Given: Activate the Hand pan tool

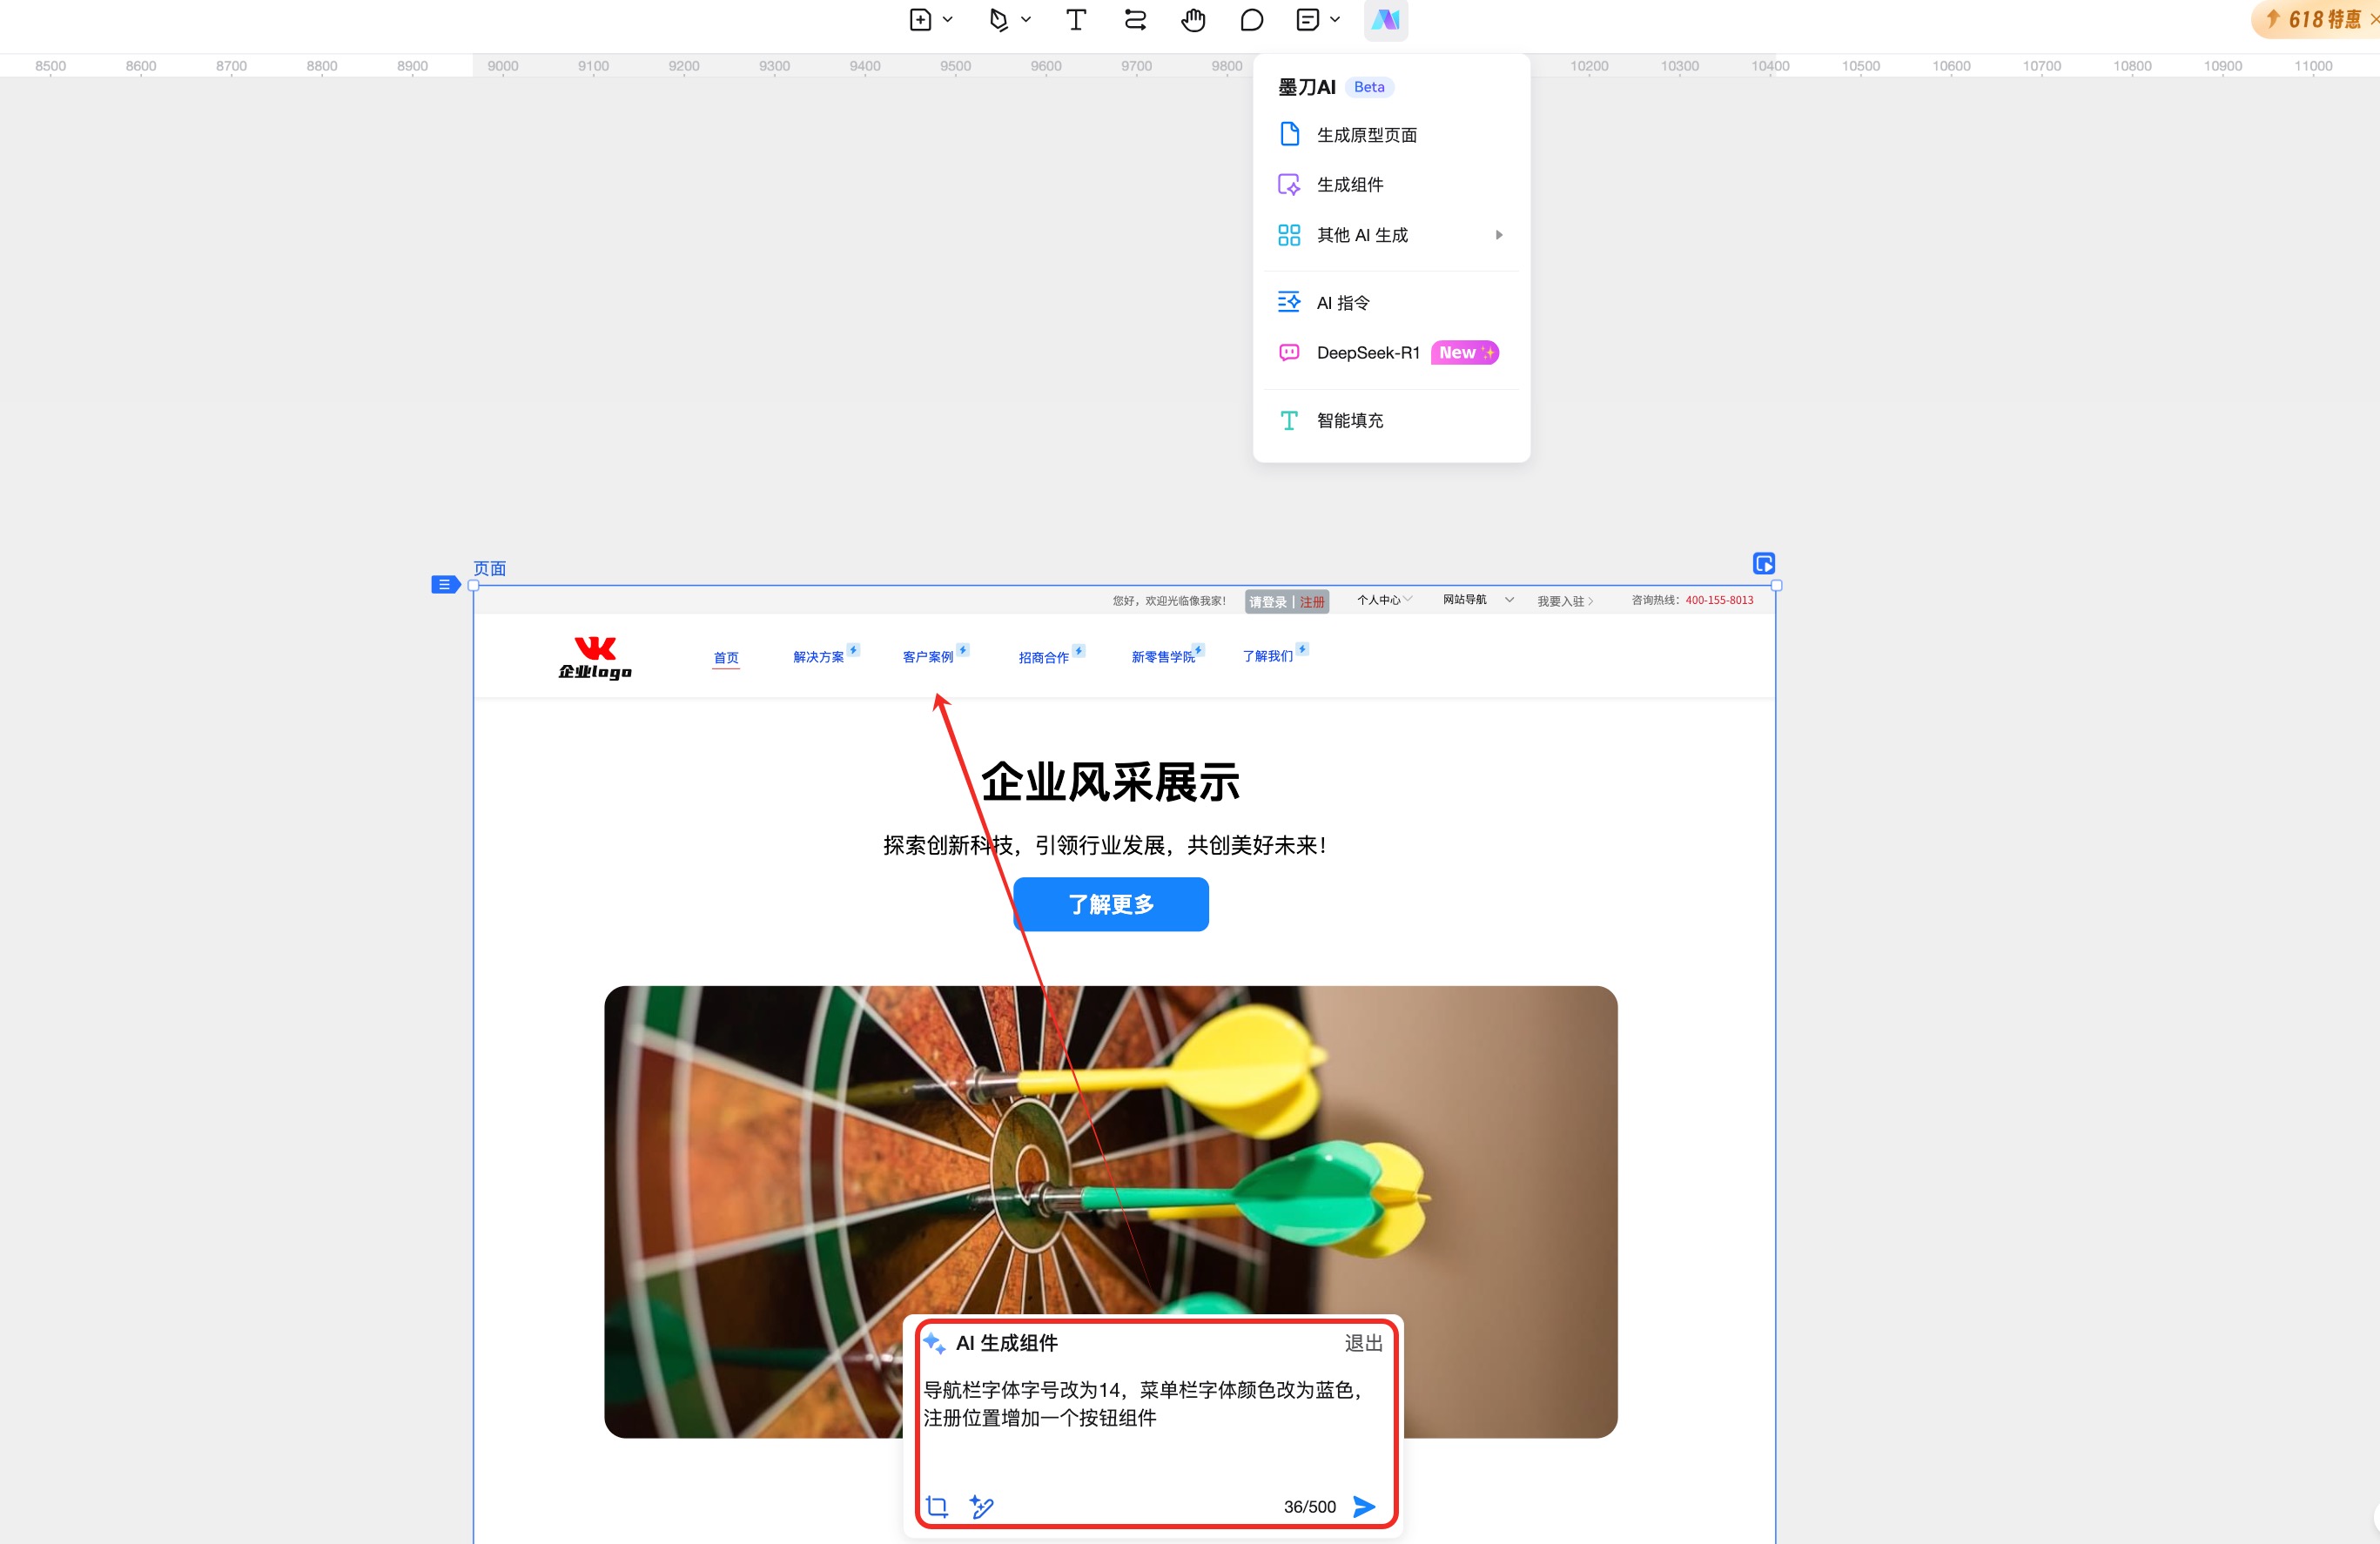Looking at the screenshot, I should tap(1193, 20).
